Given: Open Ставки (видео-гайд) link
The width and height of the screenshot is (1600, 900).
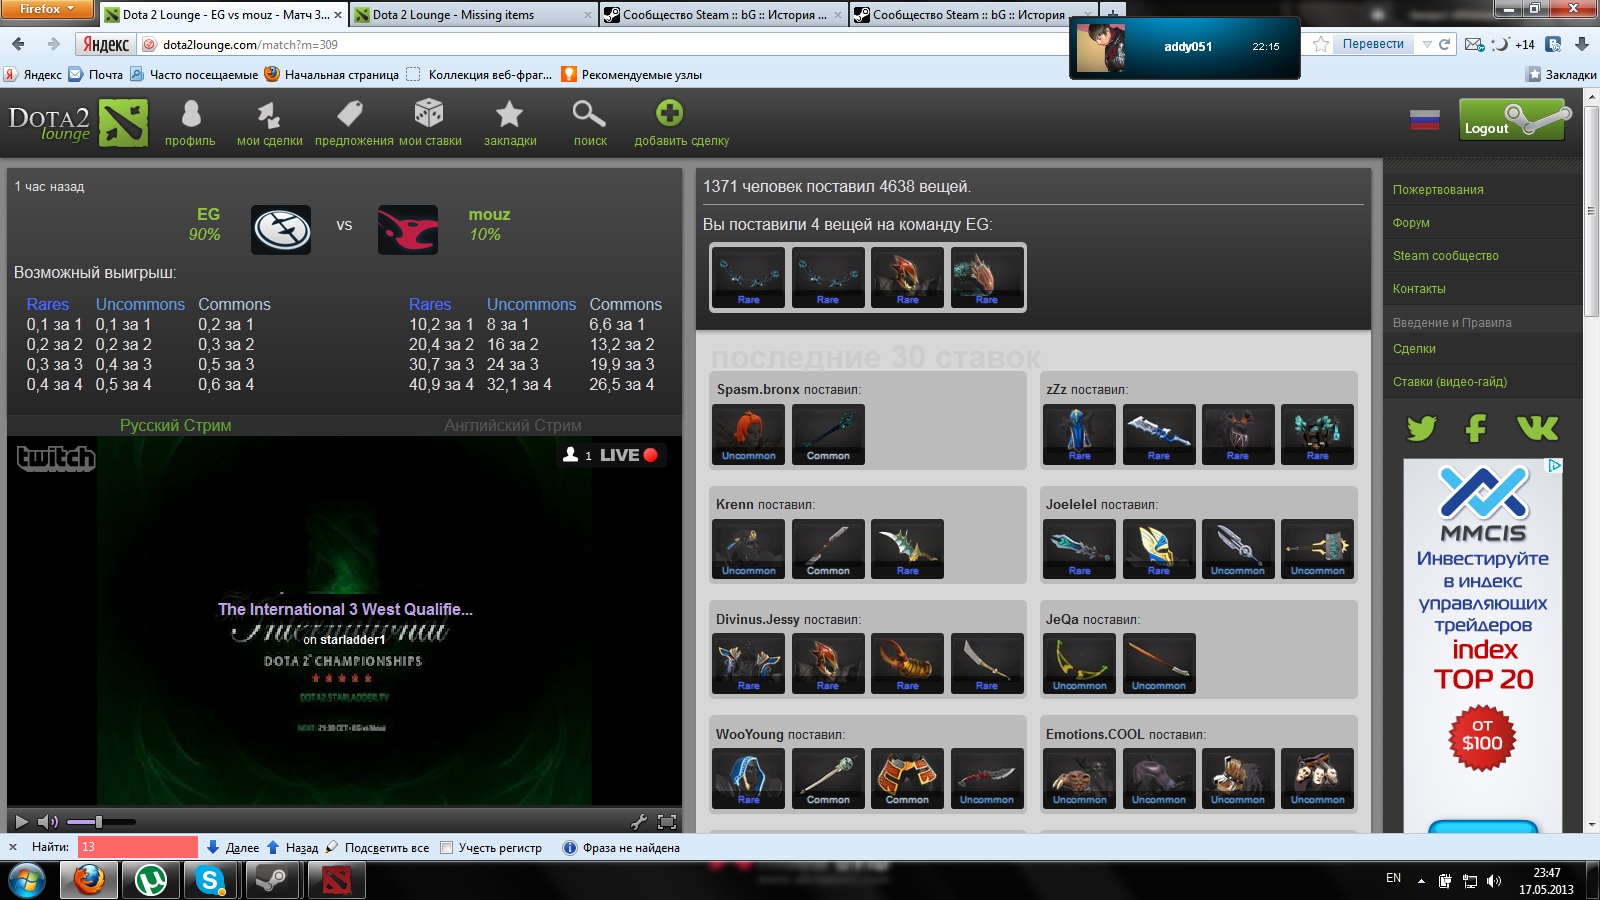Looking at the screenshot, I should coord(1449,382).
